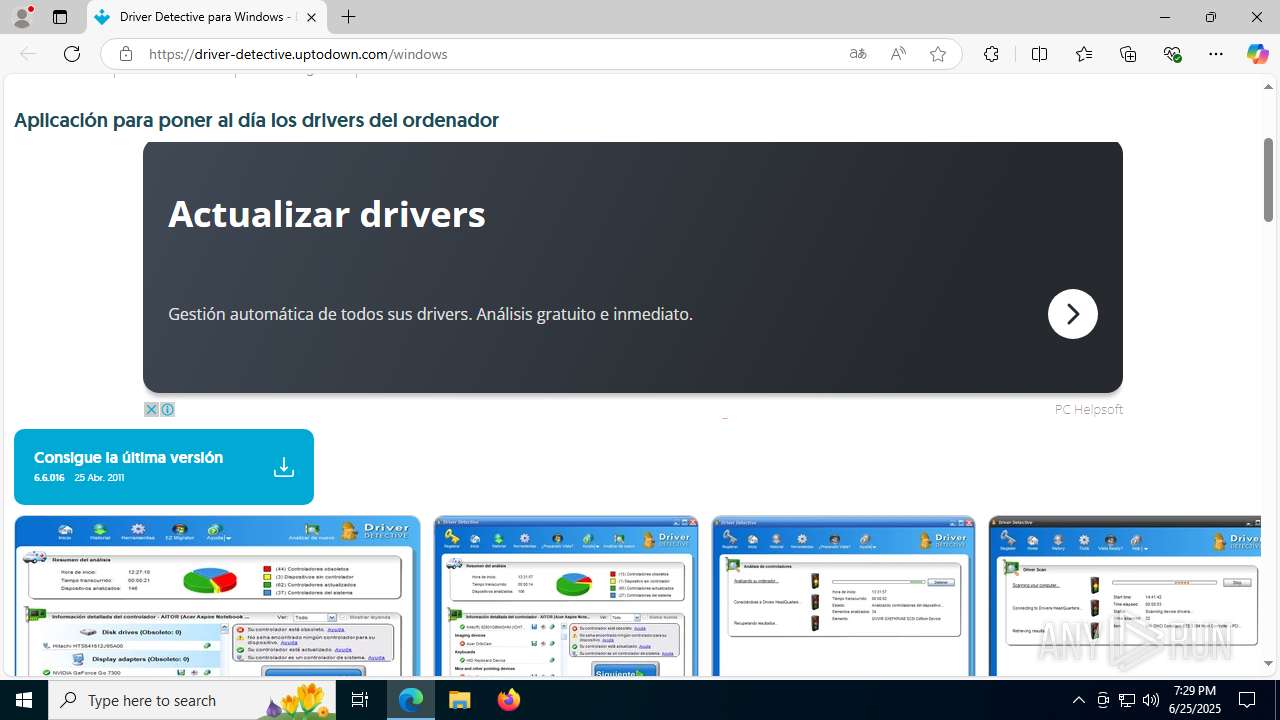Open the Copilot sidebar icon
The width and height of the screenshot is (1280, 720).
click(x=1257, y=54)
